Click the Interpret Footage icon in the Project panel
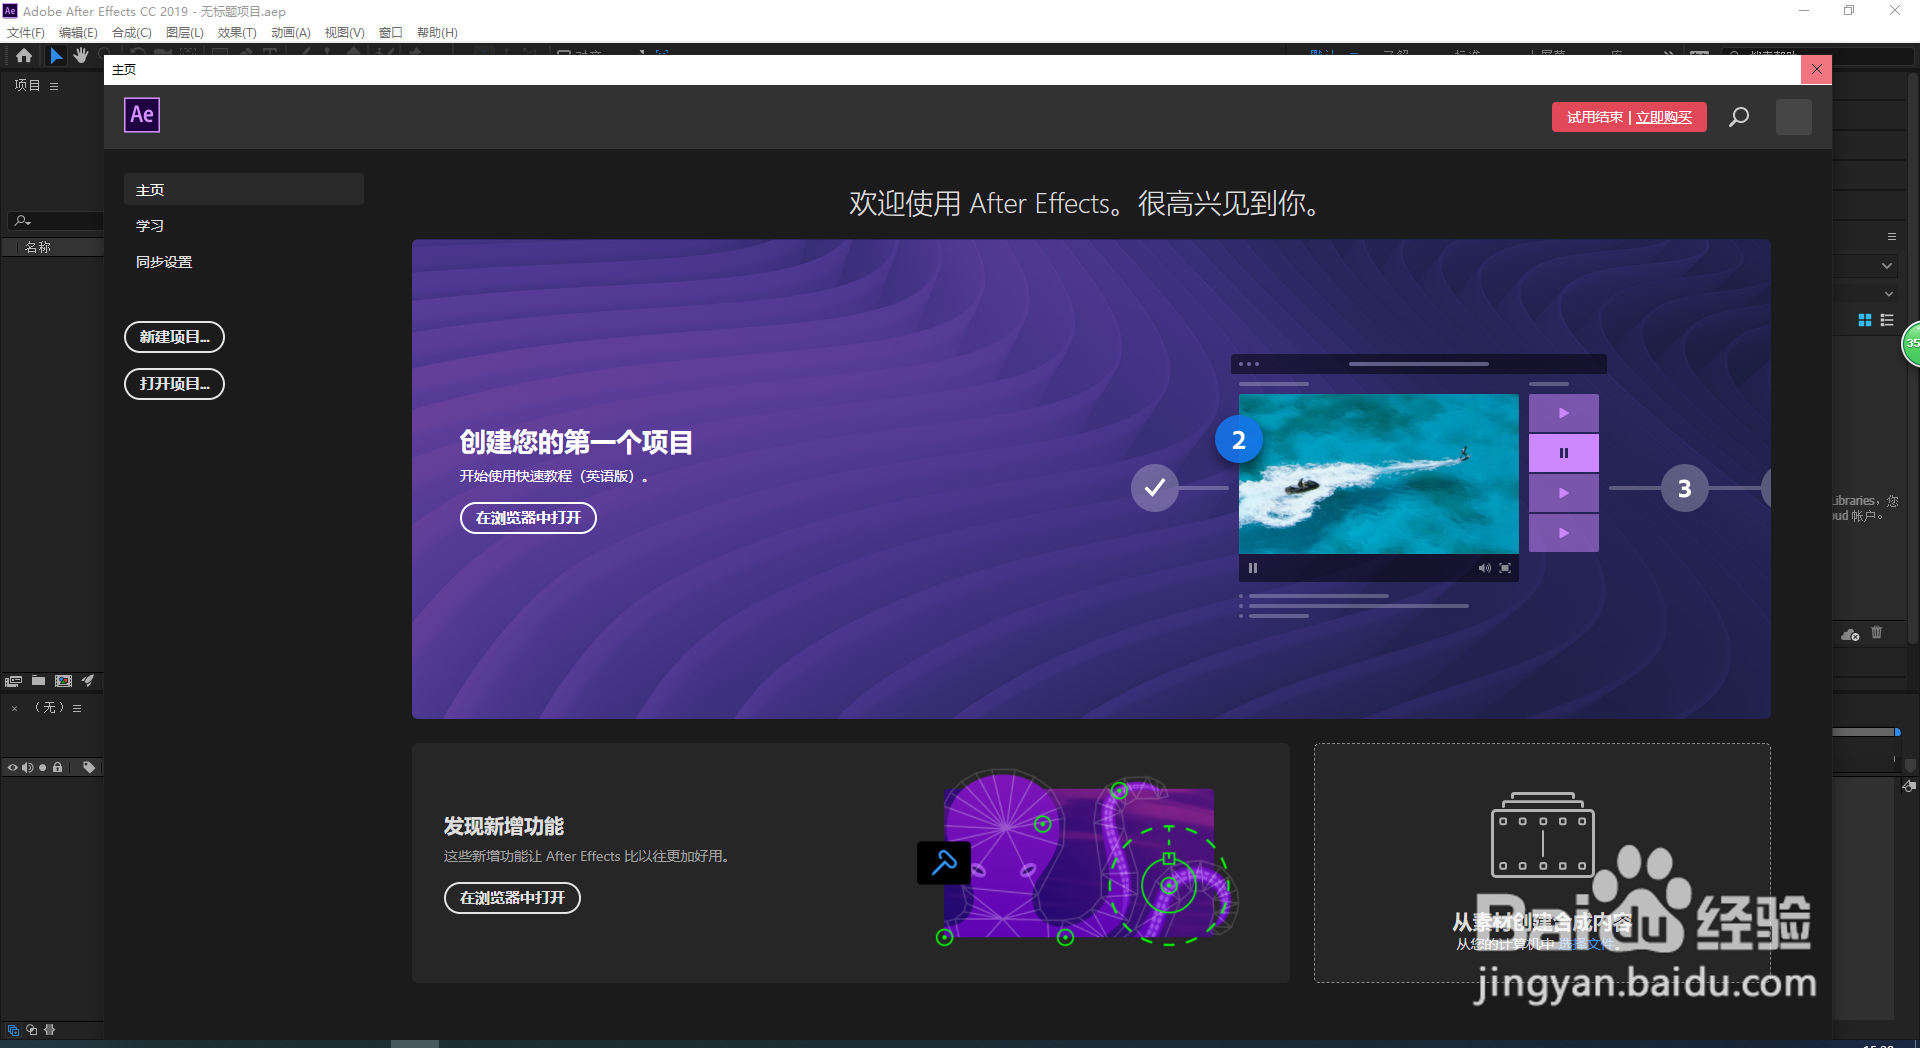Screen dimensions: 1920x1048 point(13,681)
